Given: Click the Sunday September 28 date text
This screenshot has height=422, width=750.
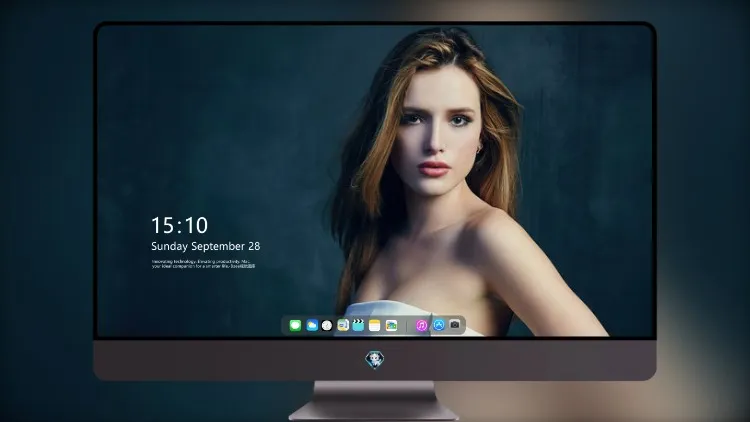Looking at the screenshot, I should [x=206, y=246].
